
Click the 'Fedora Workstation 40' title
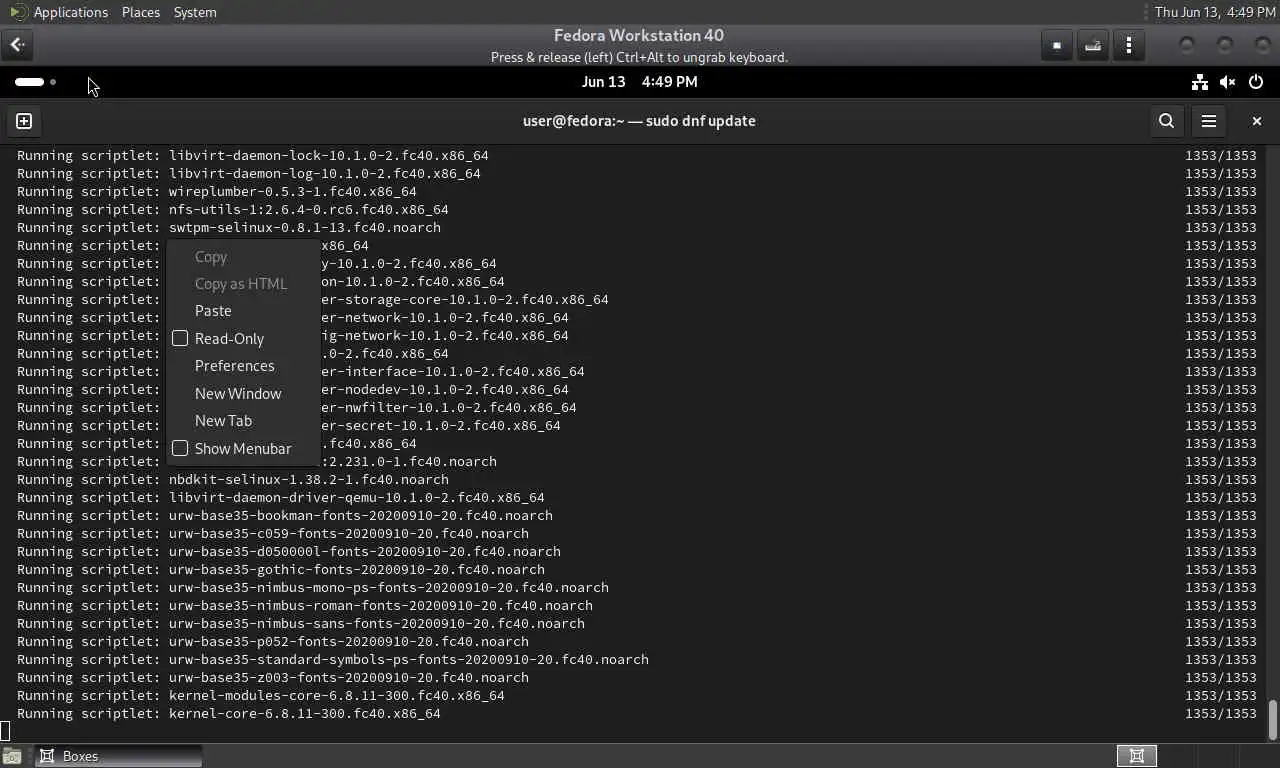tap(639, 36)
